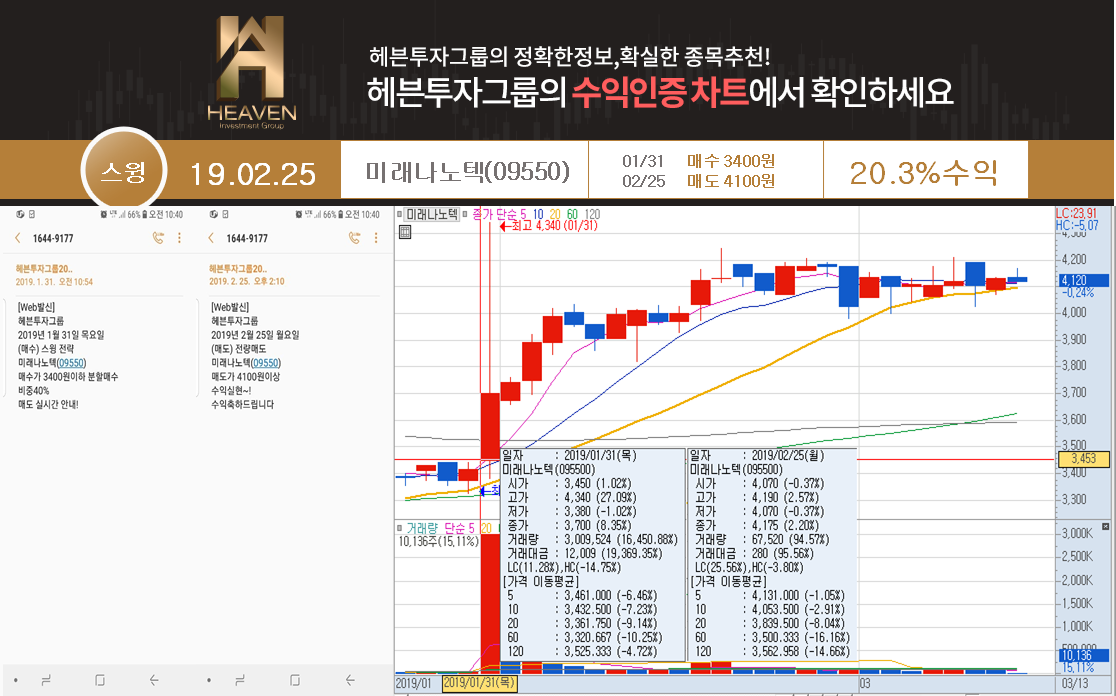The image size is (1116, 696).
Task: Tap back chevron in left phone message screen
Action: 18,238
